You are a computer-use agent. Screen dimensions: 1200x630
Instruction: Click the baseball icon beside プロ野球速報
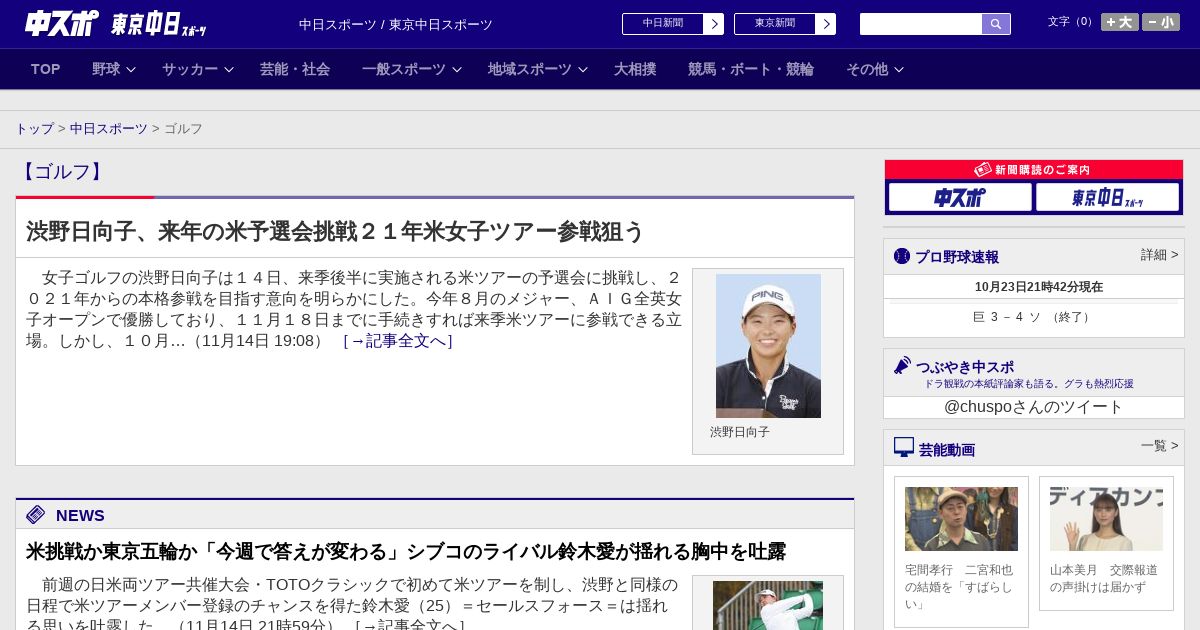(x=902, y=256)
